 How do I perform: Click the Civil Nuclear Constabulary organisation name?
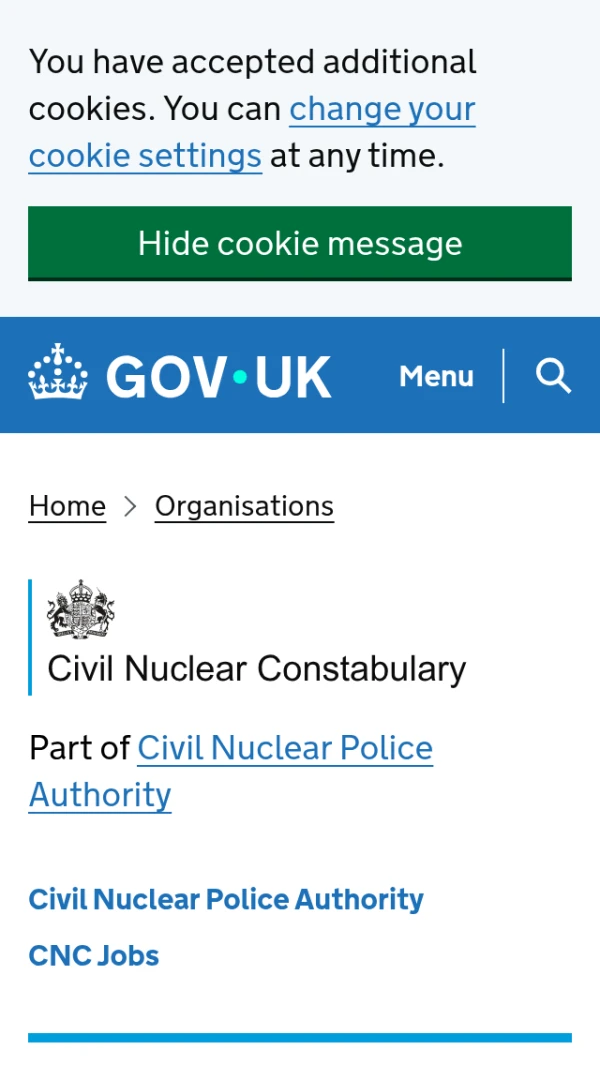[x=257, y=668]
